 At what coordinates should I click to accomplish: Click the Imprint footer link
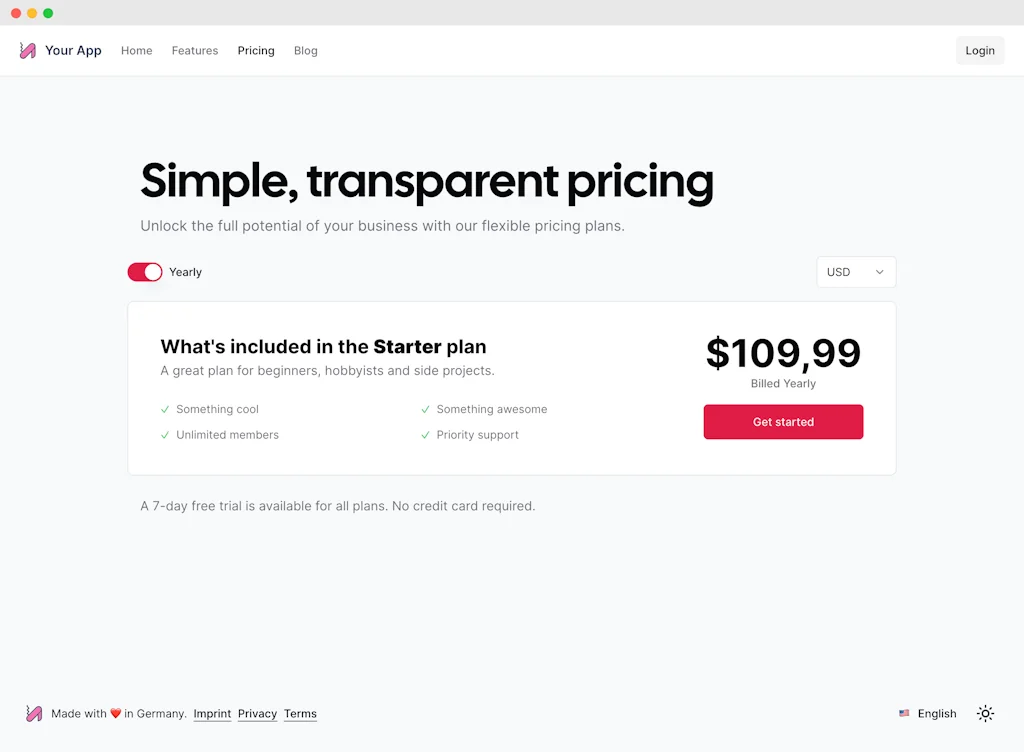click(212, 713)
